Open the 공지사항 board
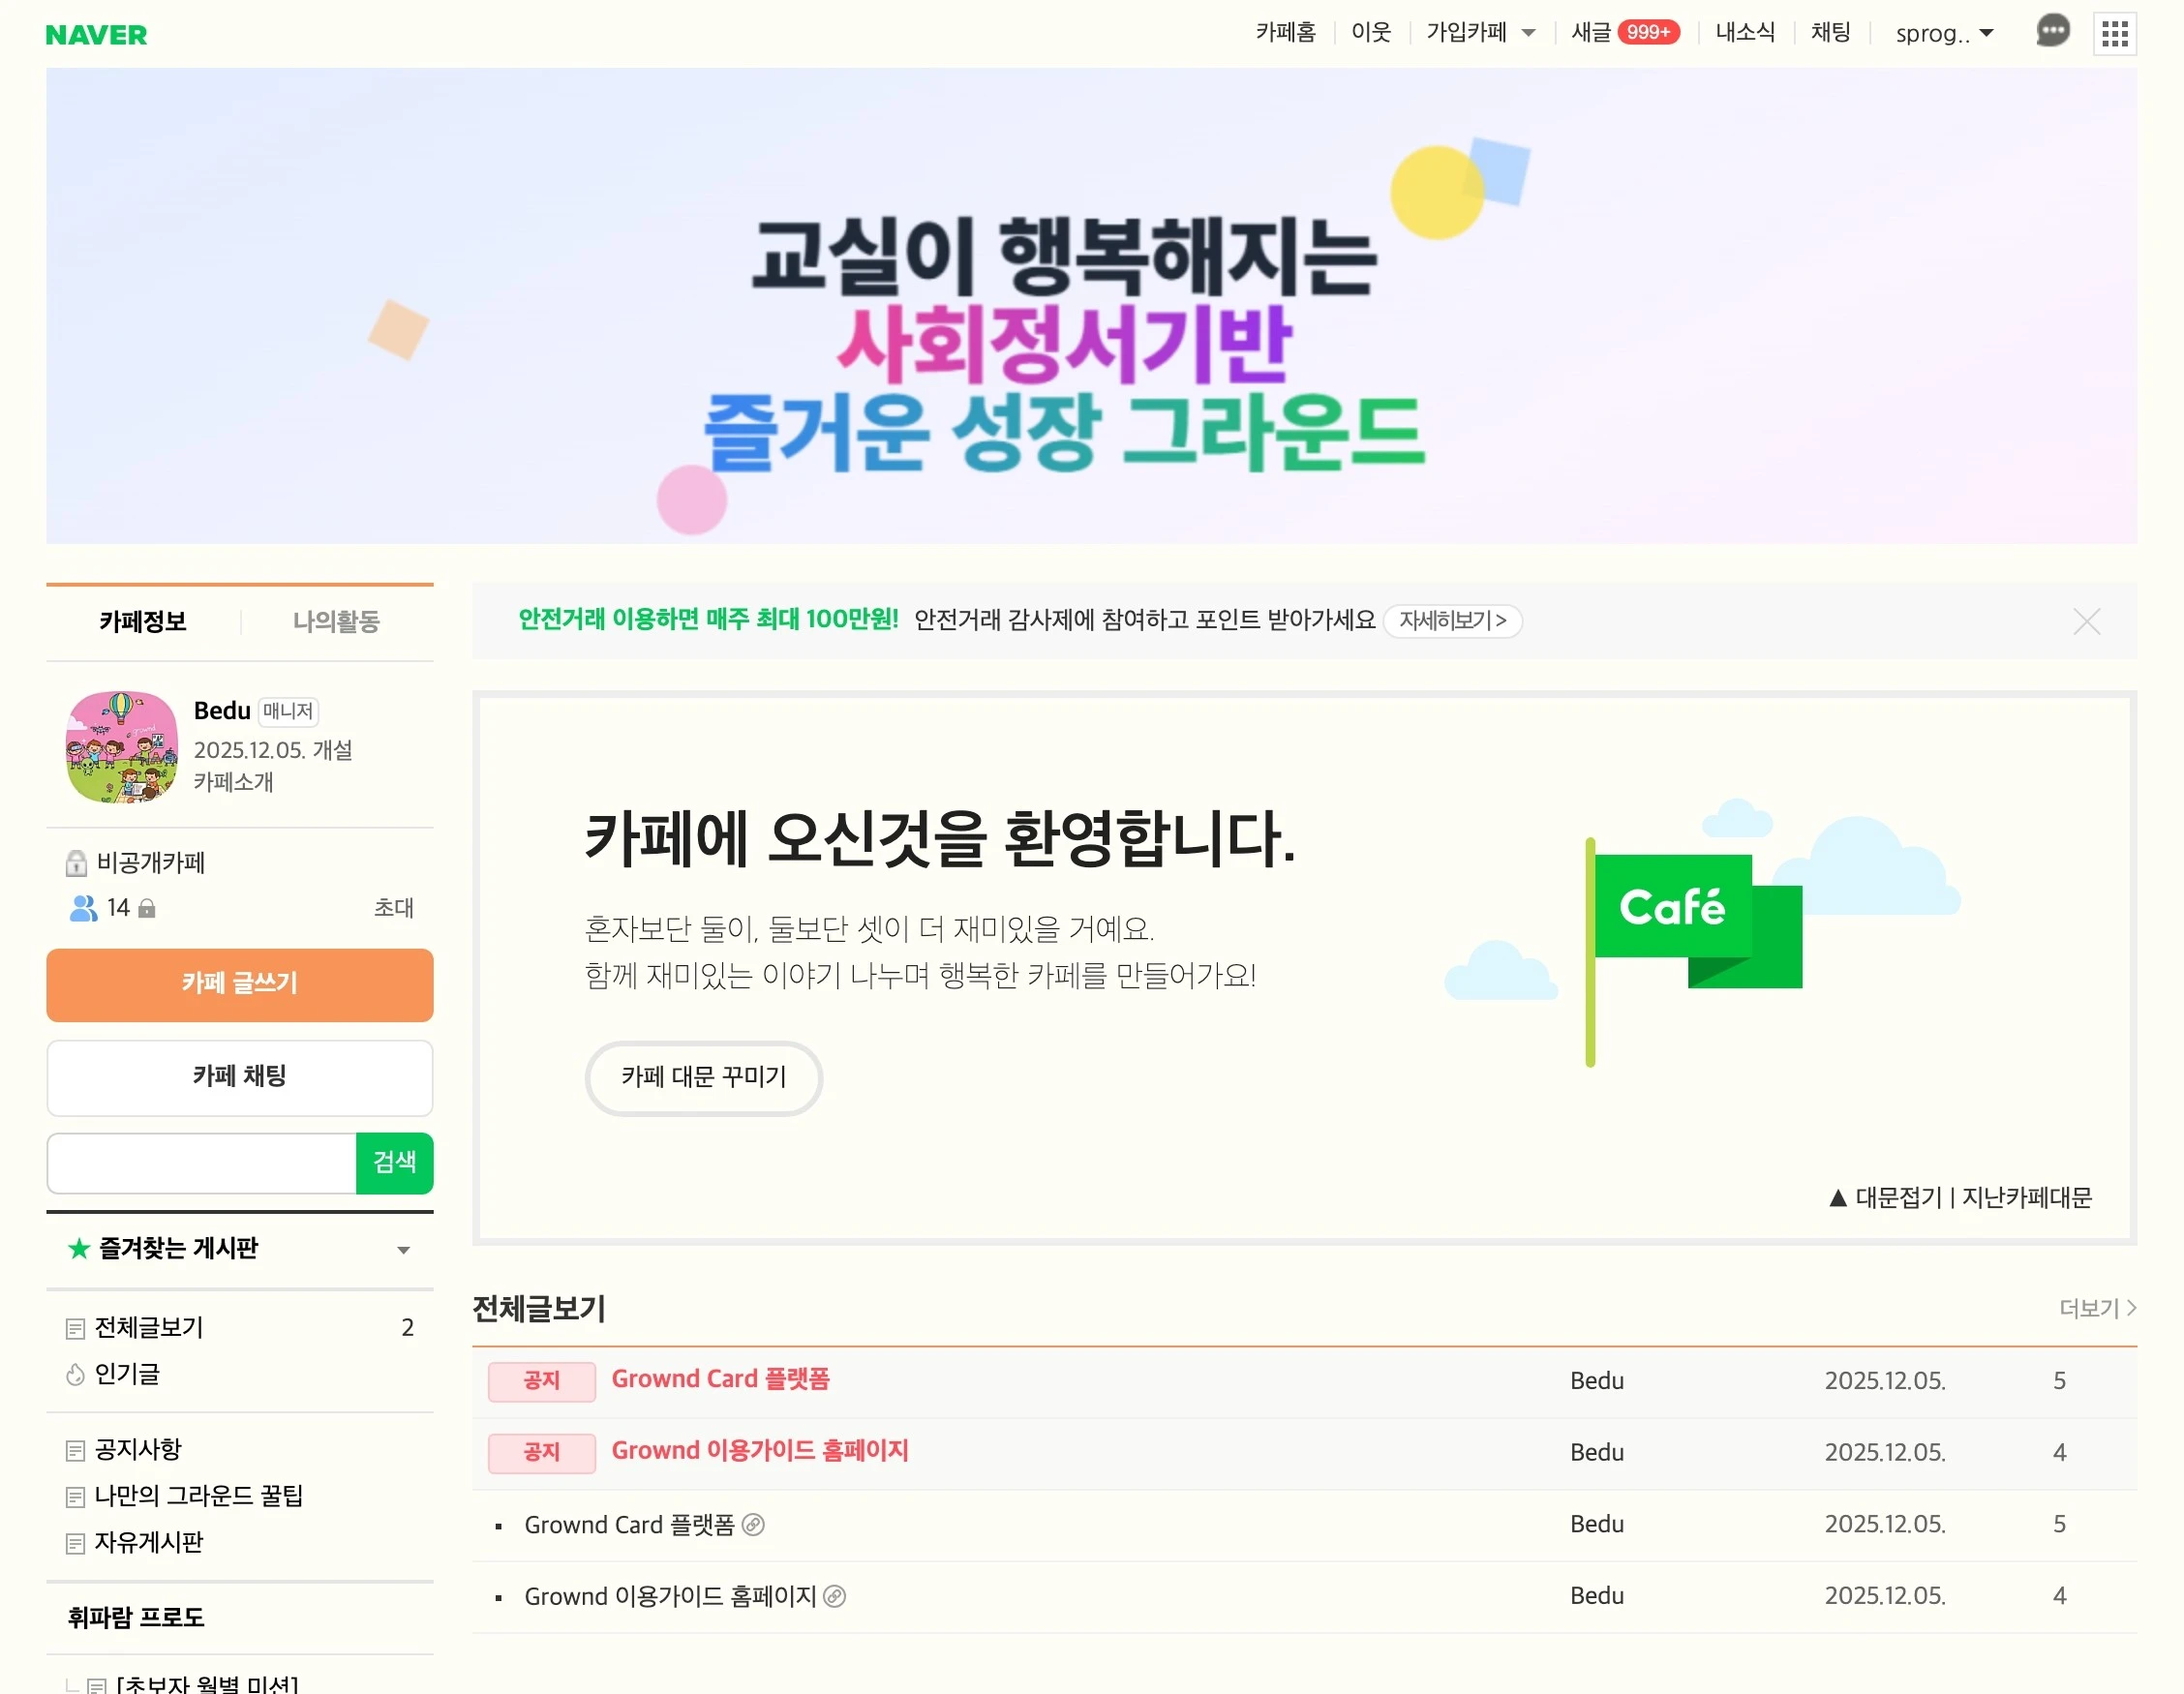Viewport: 2184px width, 1694px height. (x=138, y=1450)
